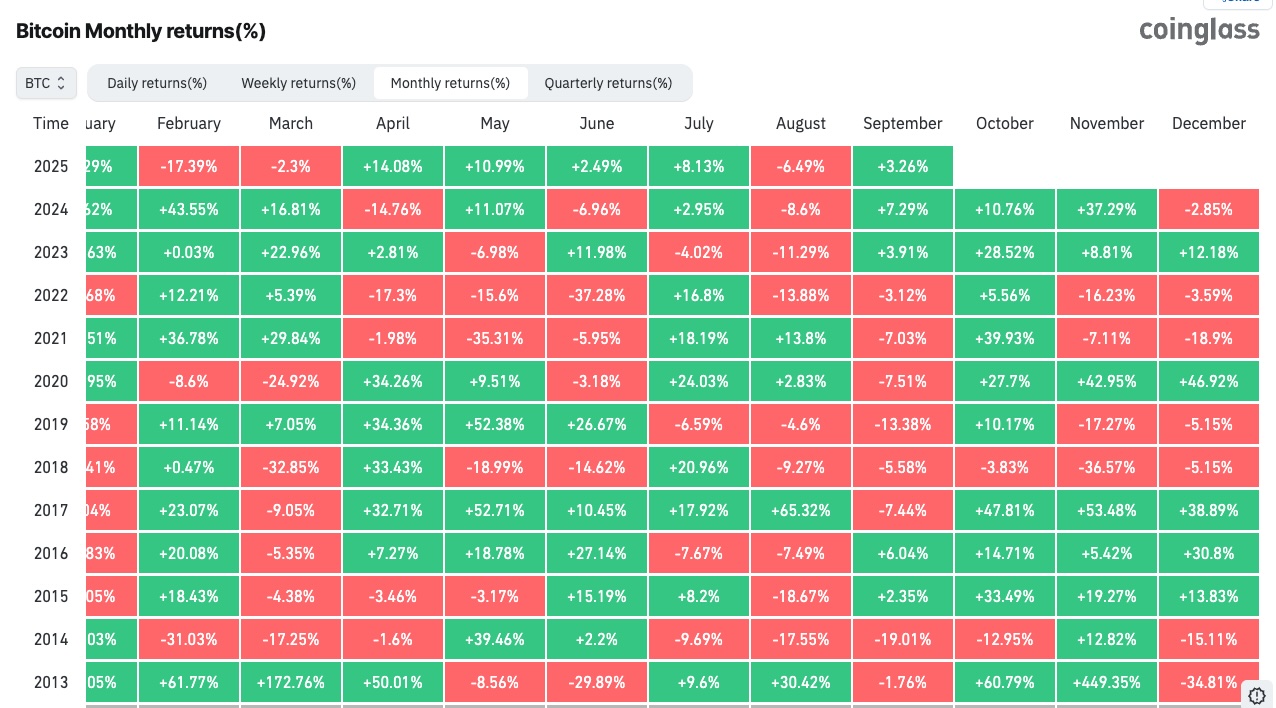This screenshot has width=1276, height=708.
Task: Click the December column header
Action: pos(1208,124)
